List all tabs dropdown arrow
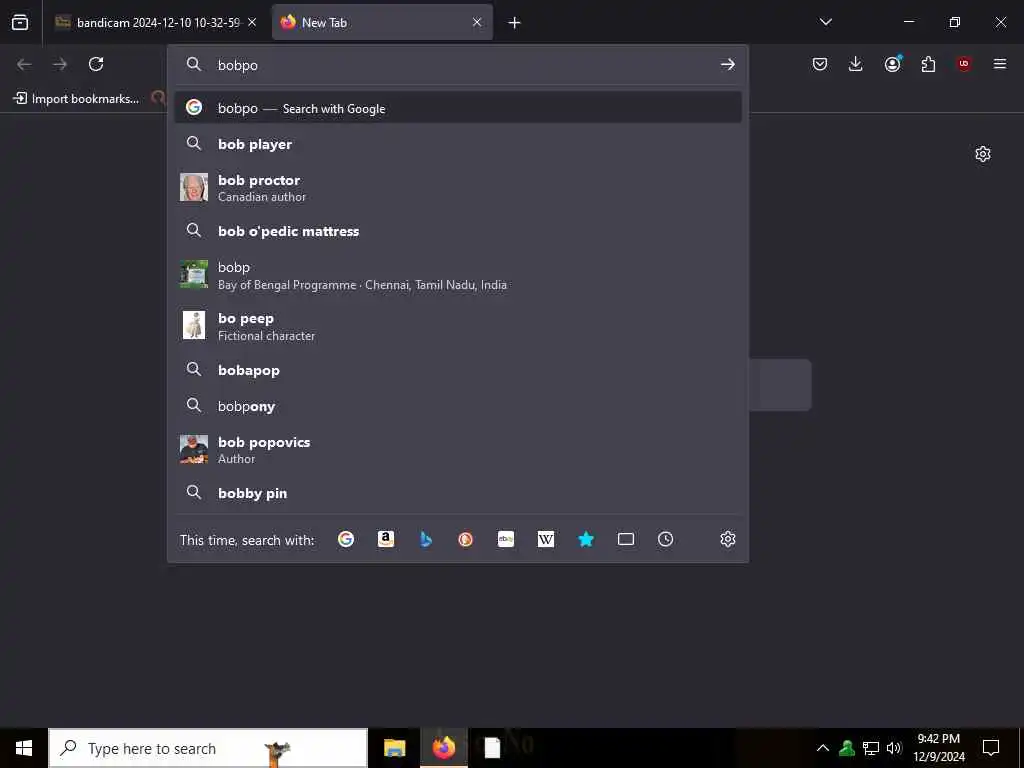This screenshot has height=768, width=1024. coord(825,22)
